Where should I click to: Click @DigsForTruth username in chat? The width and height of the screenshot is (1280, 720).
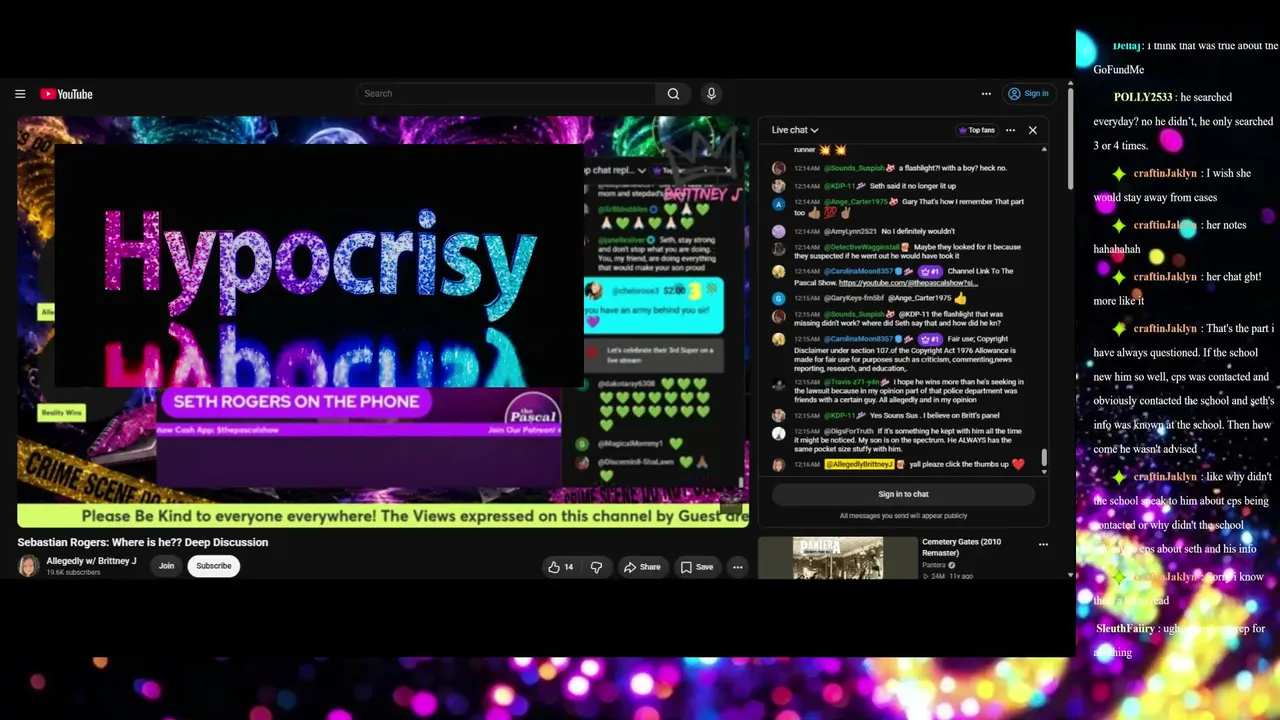(848, 431)
